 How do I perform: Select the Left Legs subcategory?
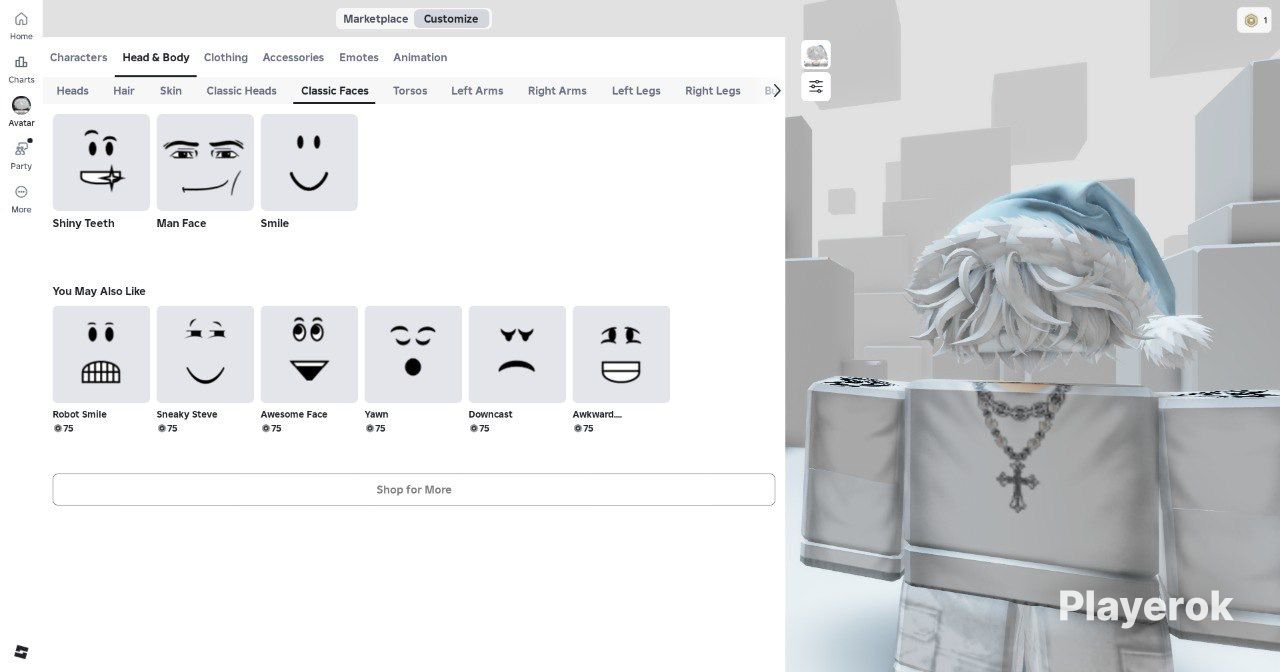click(636, 91)
